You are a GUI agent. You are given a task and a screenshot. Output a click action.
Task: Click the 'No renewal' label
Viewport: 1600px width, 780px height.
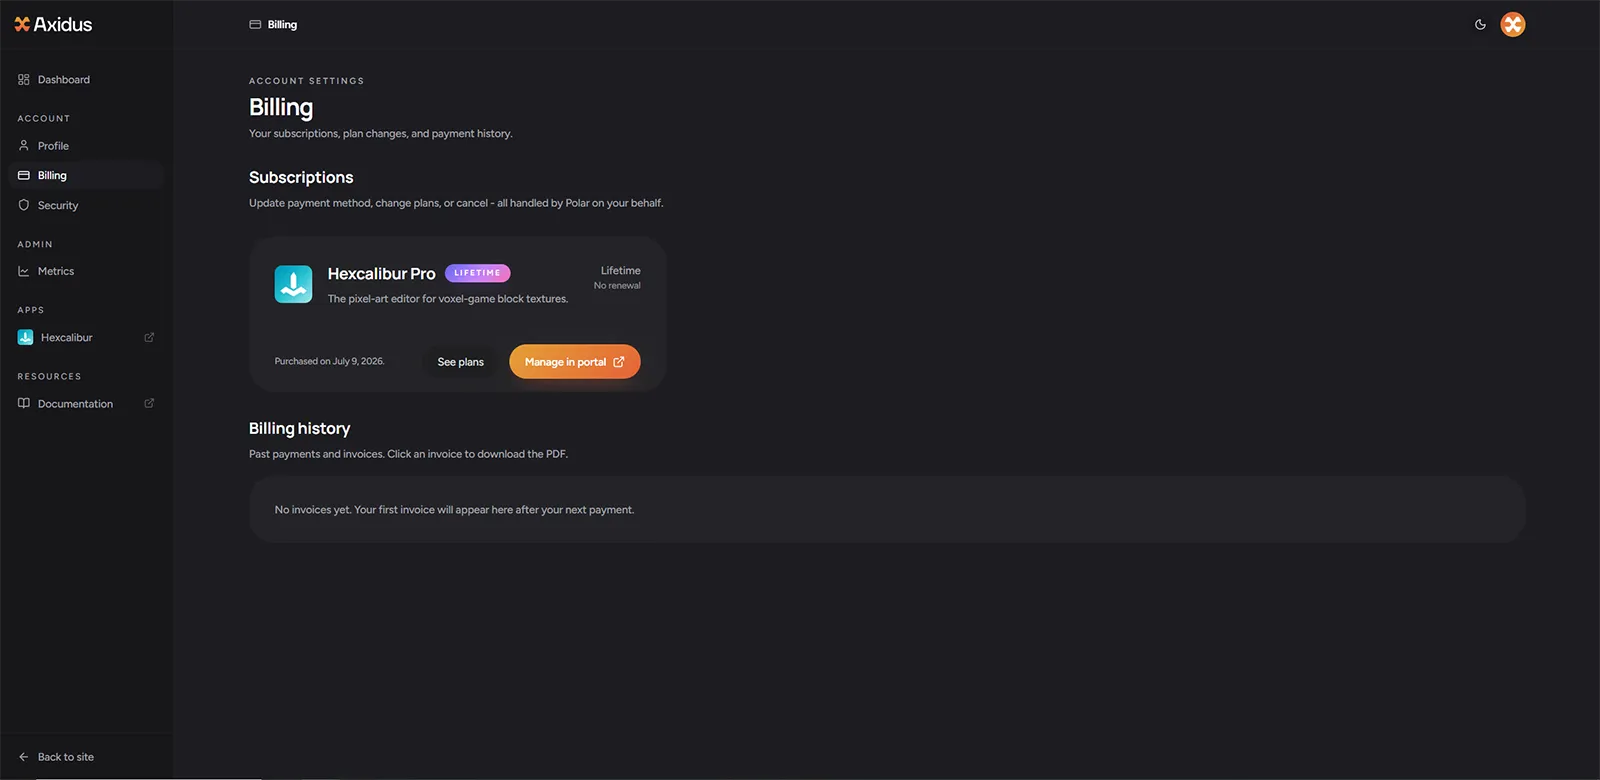[617, 286]
